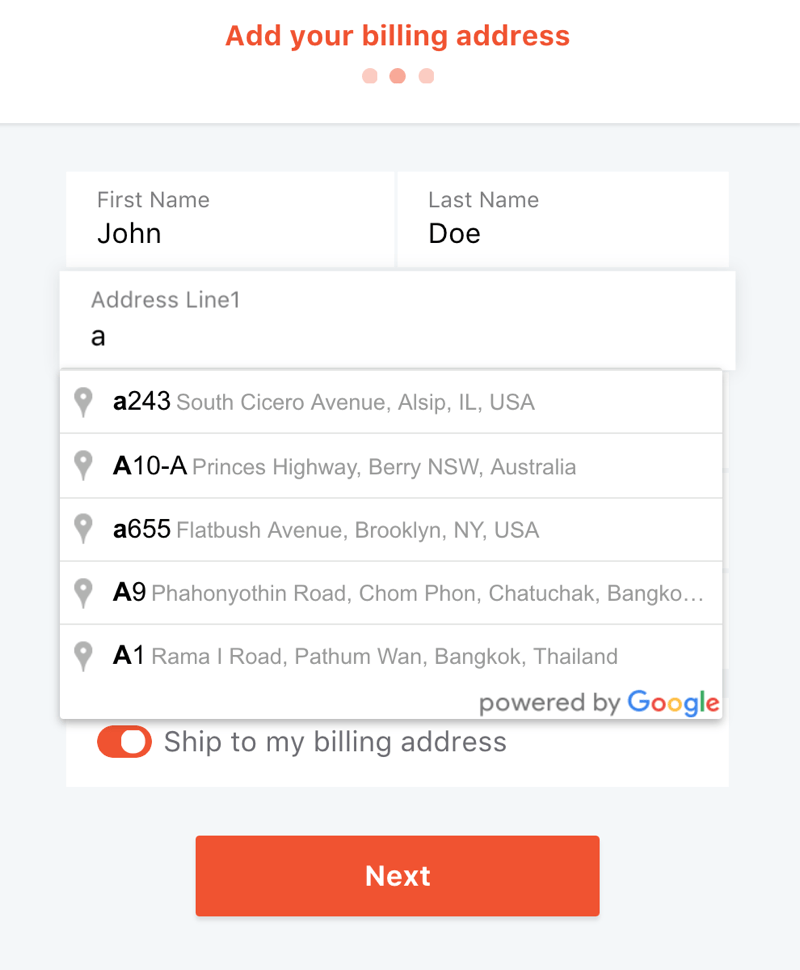Click the pin icon beside the Brooklyn address

click(x=83, y=529)
